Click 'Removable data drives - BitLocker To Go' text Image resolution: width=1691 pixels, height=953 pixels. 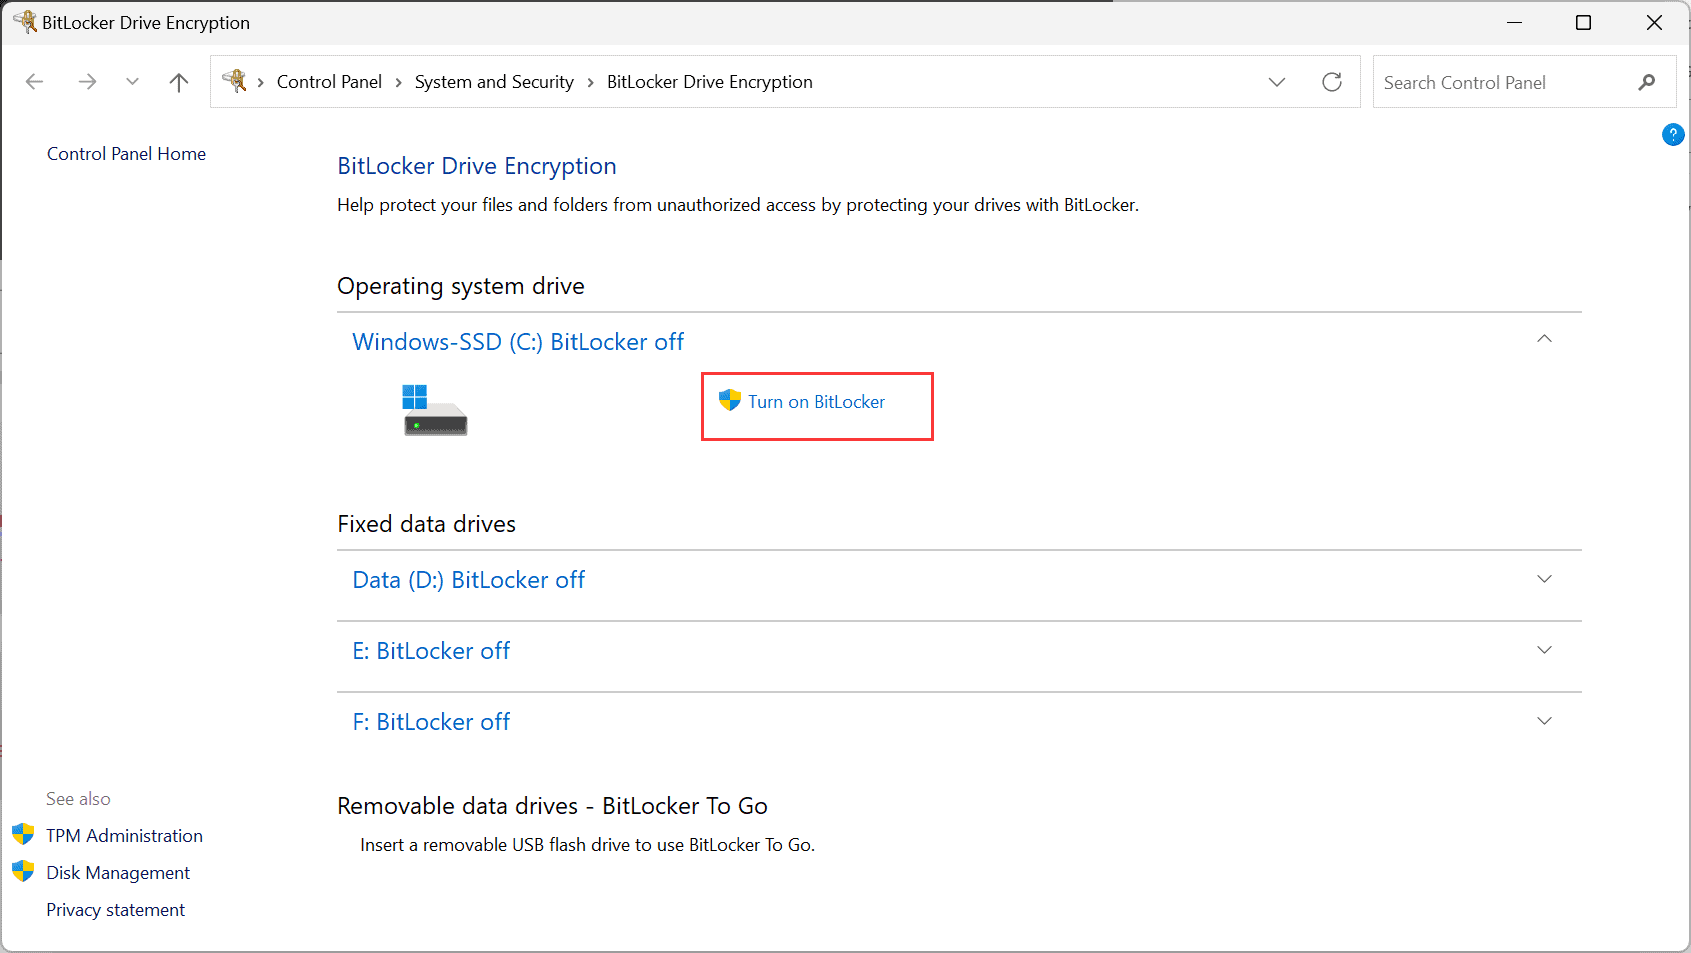click(x=552, y=806)
